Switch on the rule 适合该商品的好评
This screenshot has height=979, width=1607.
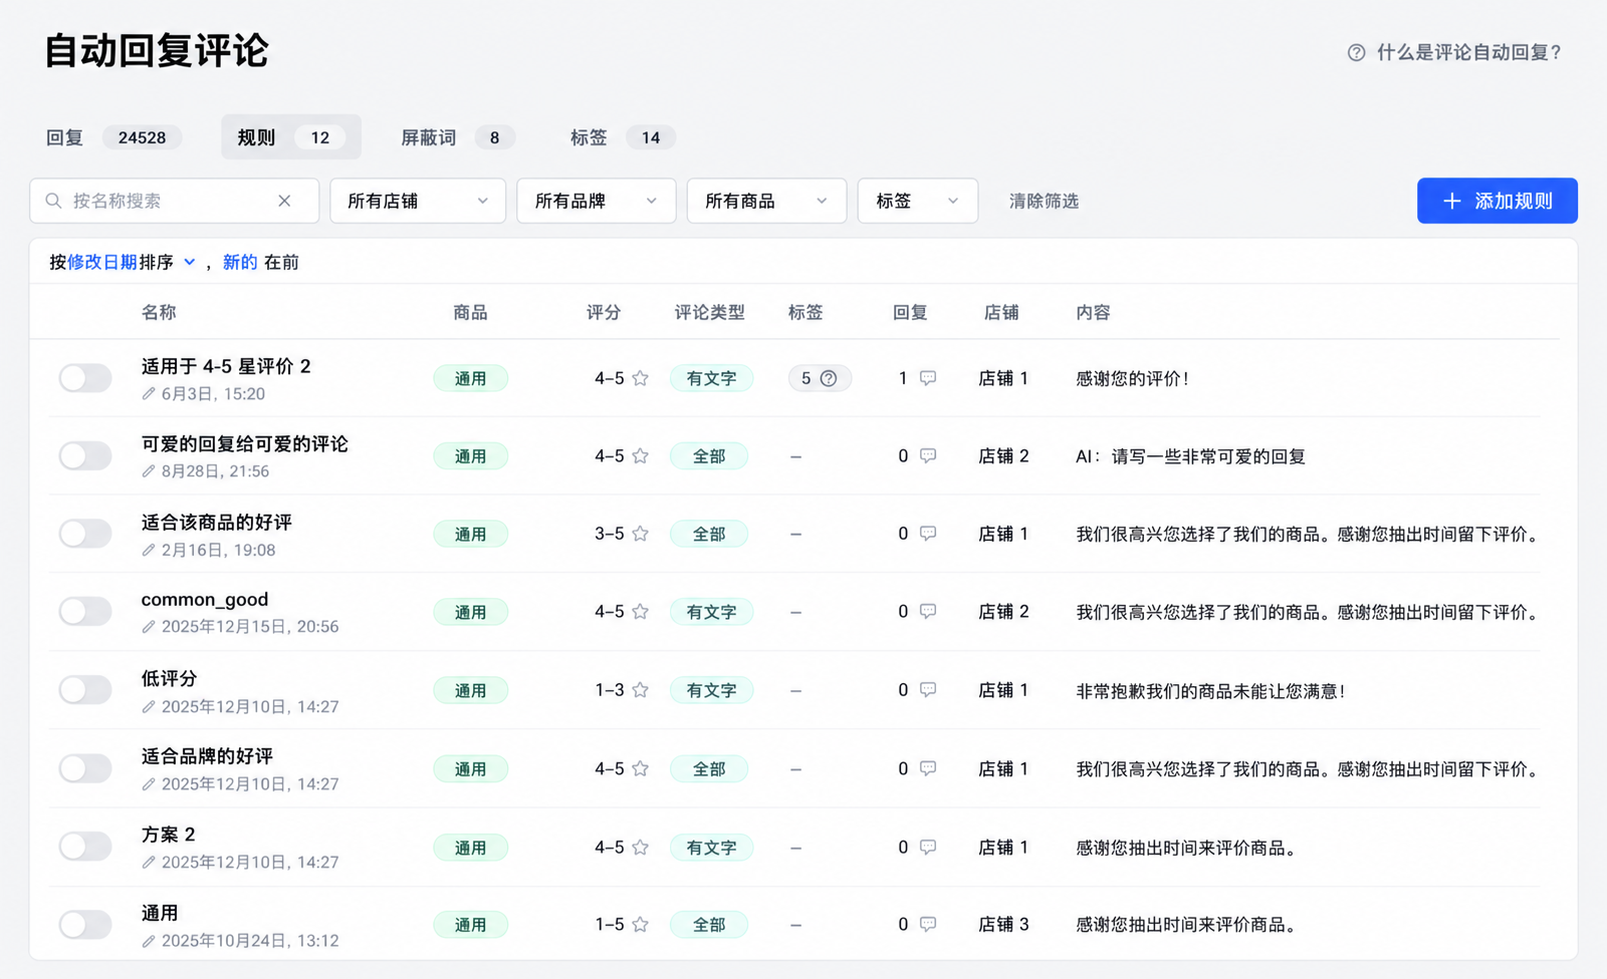[85, 534]
